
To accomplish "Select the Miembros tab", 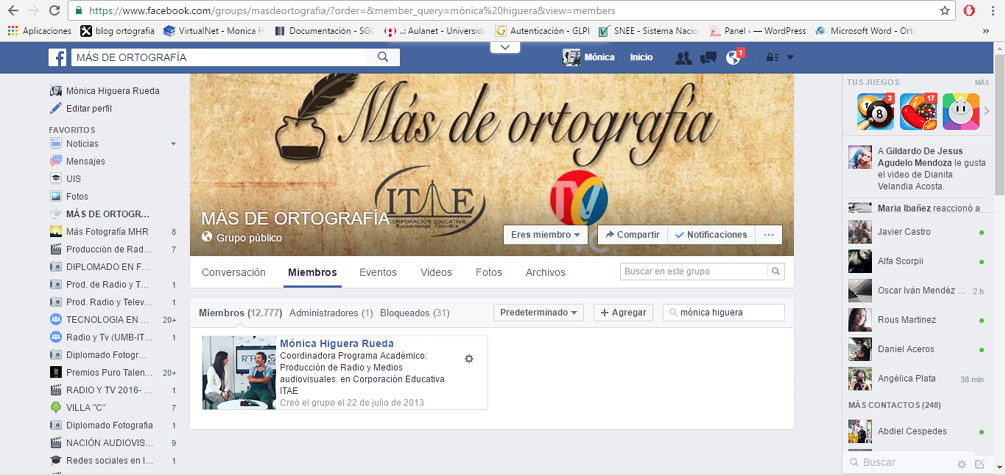I will pyautogui.click(x=312, y=272).
